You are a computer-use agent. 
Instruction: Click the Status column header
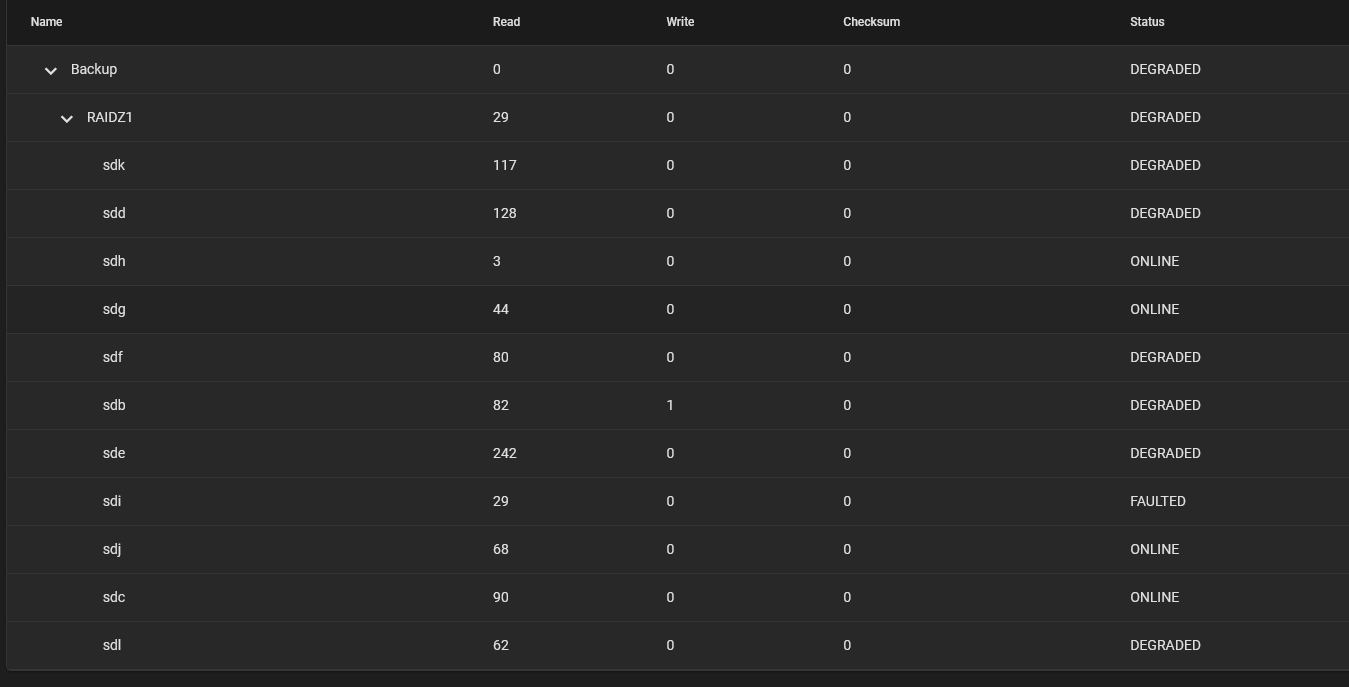1147,22
